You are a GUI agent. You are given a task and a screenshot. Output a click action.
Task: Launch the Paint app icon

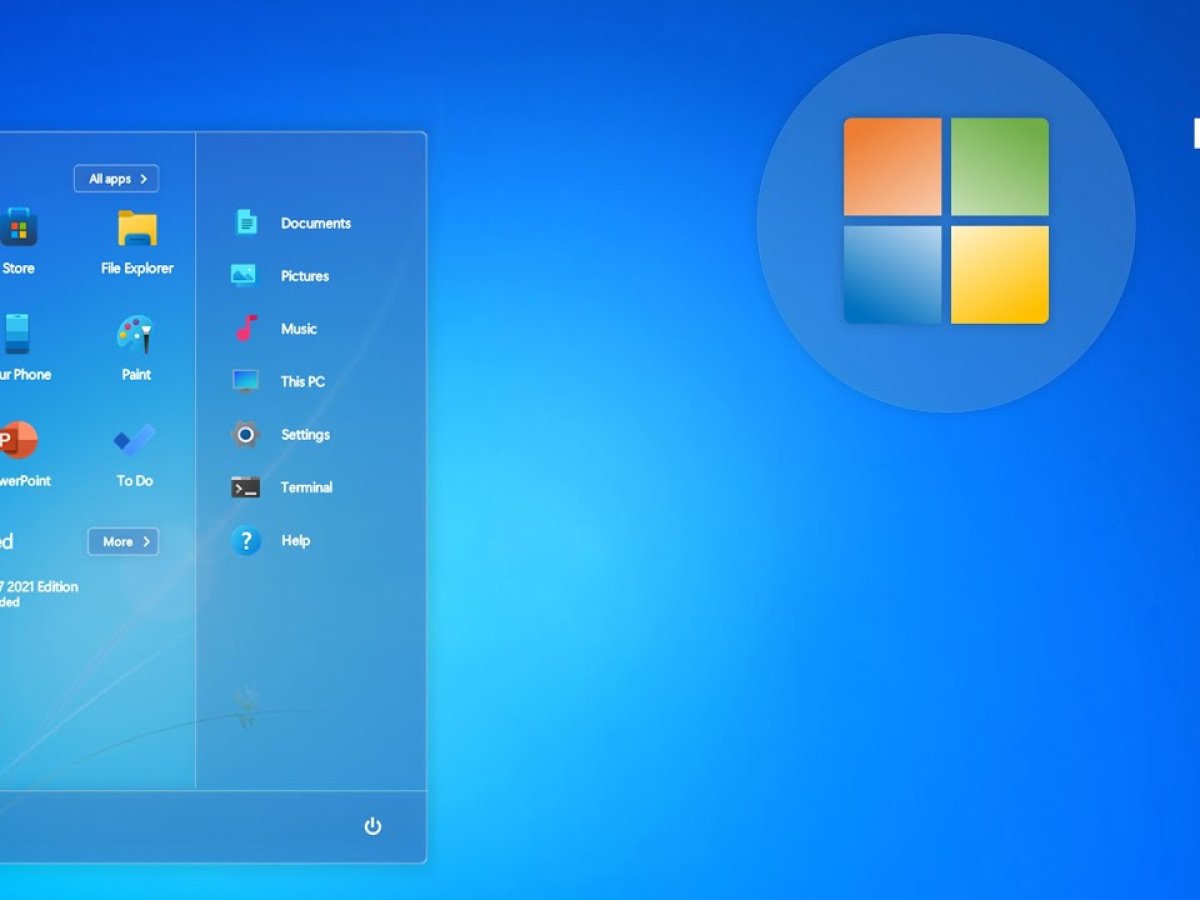tap(135, 335)
